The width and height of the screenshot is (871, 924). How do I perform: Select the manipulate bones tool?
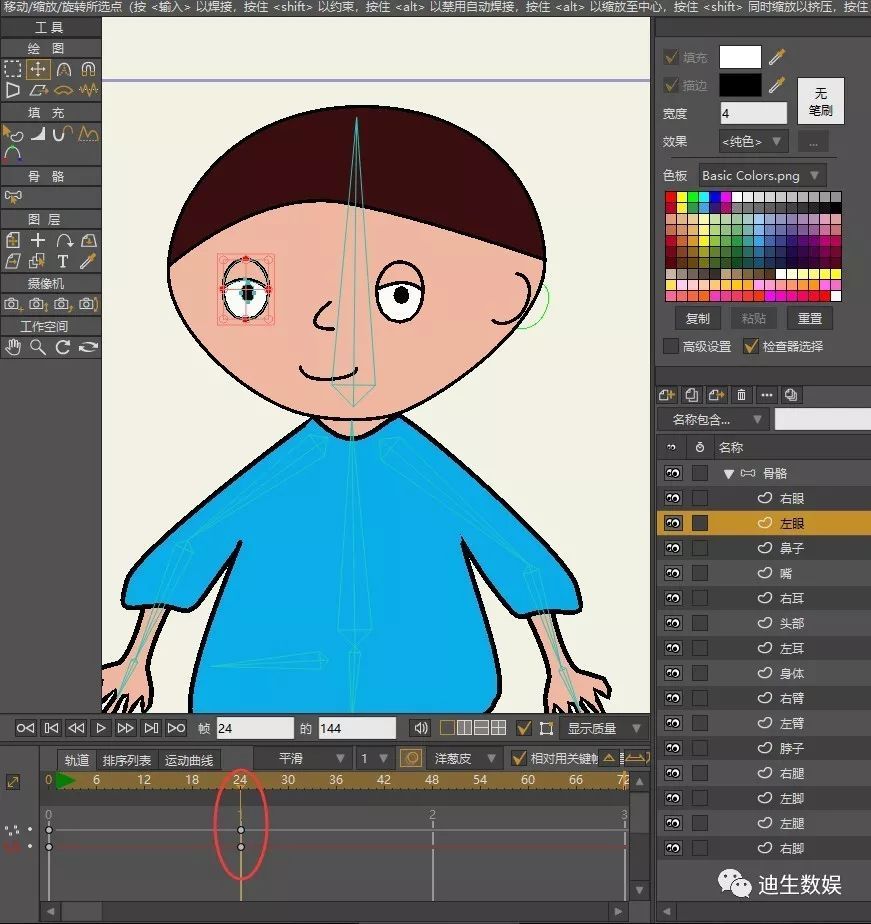pos(12,197)
